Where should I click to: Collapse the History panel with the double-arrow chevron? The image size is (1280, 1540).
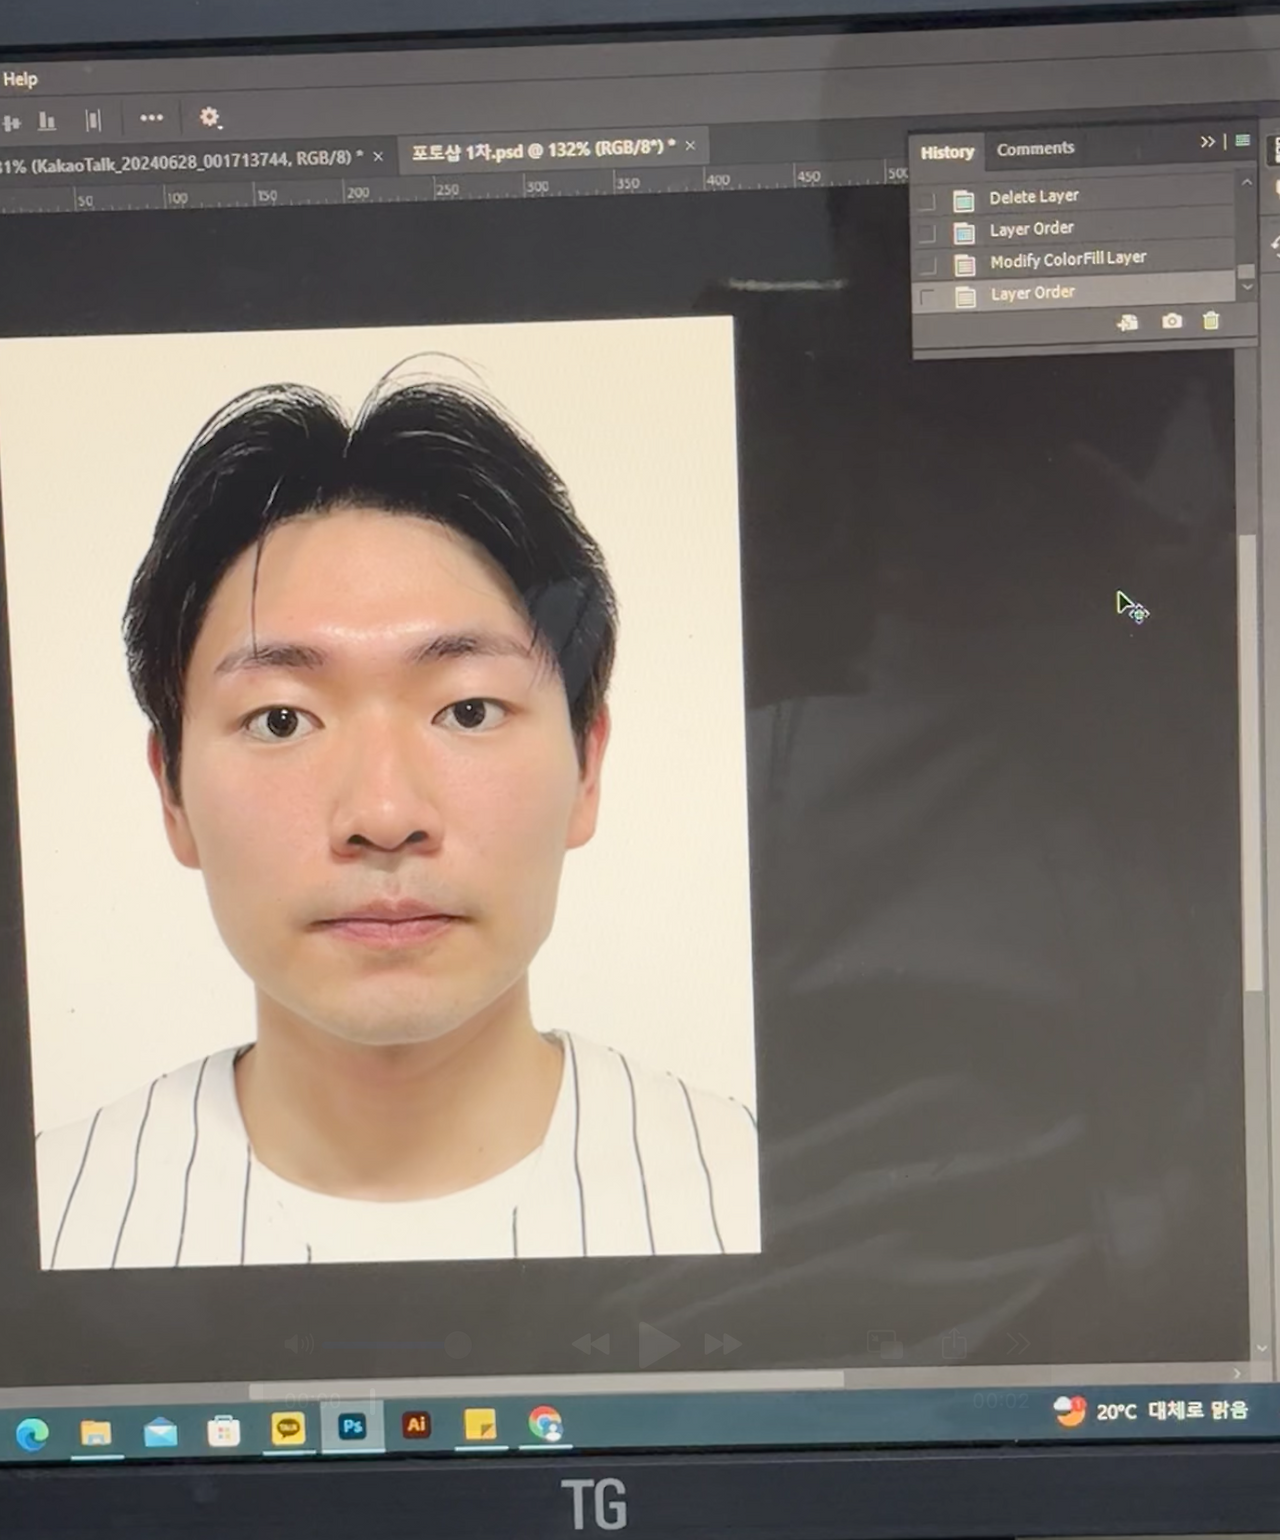1208,141
